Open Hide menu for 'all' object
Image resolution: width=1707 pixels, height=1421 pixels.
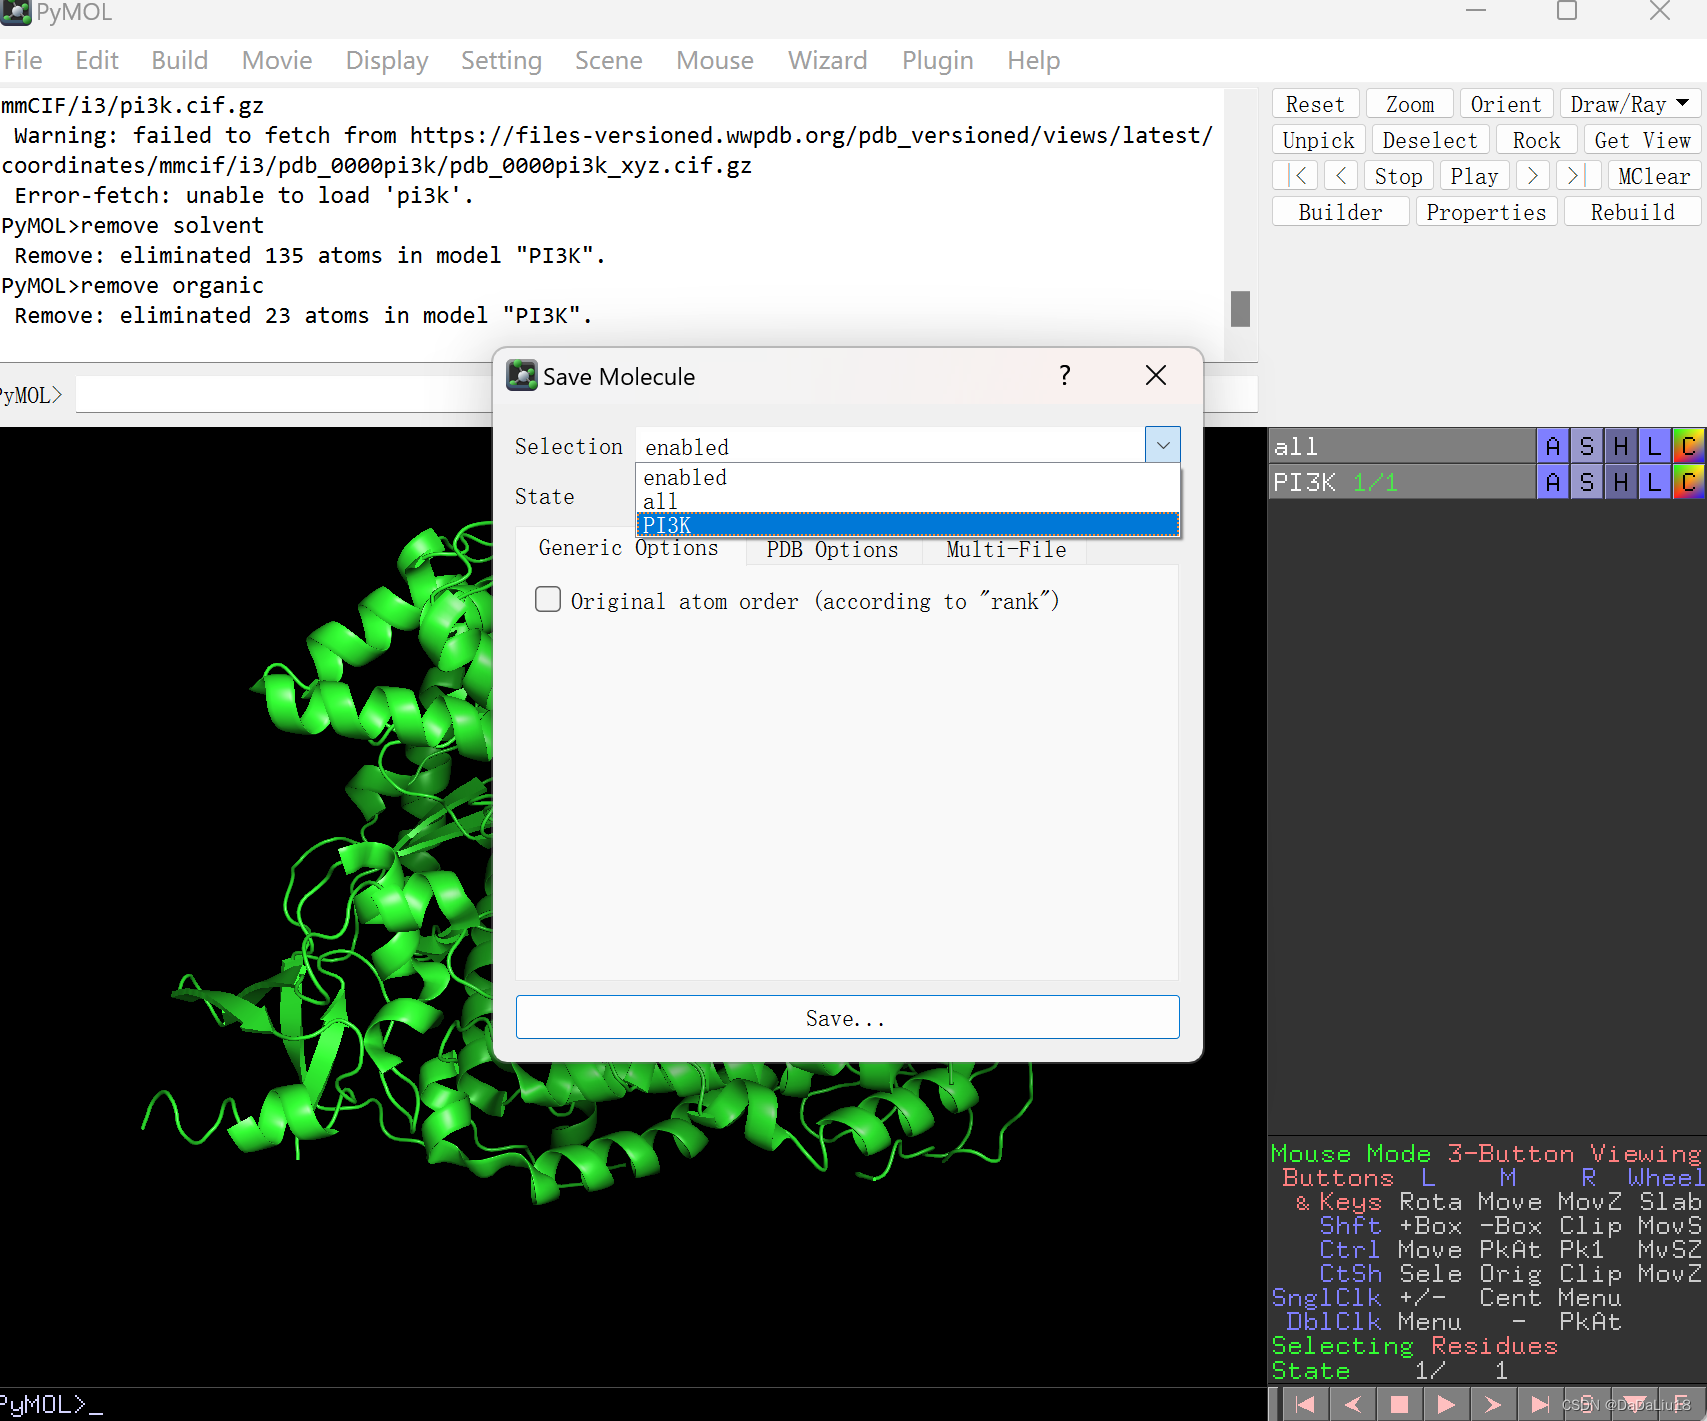coord(1620,446)
